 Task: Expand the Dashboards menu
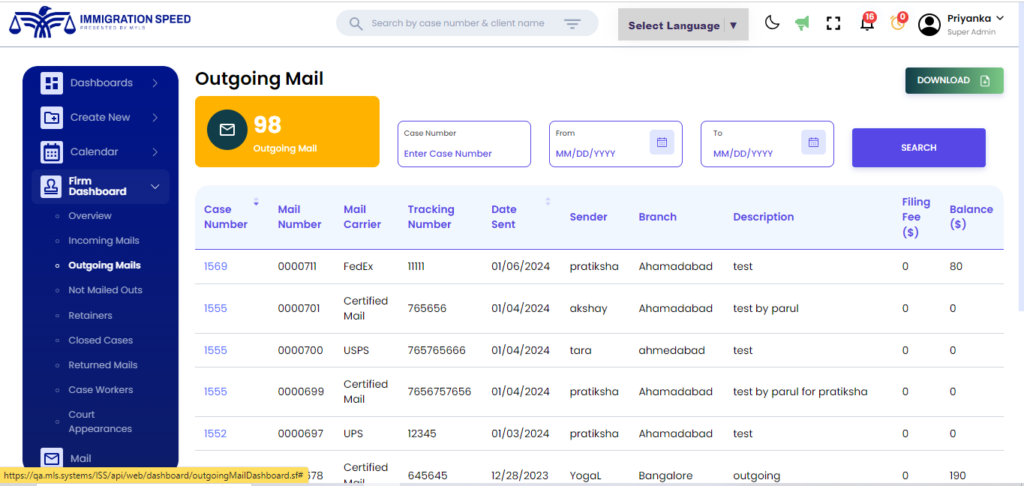155,83
